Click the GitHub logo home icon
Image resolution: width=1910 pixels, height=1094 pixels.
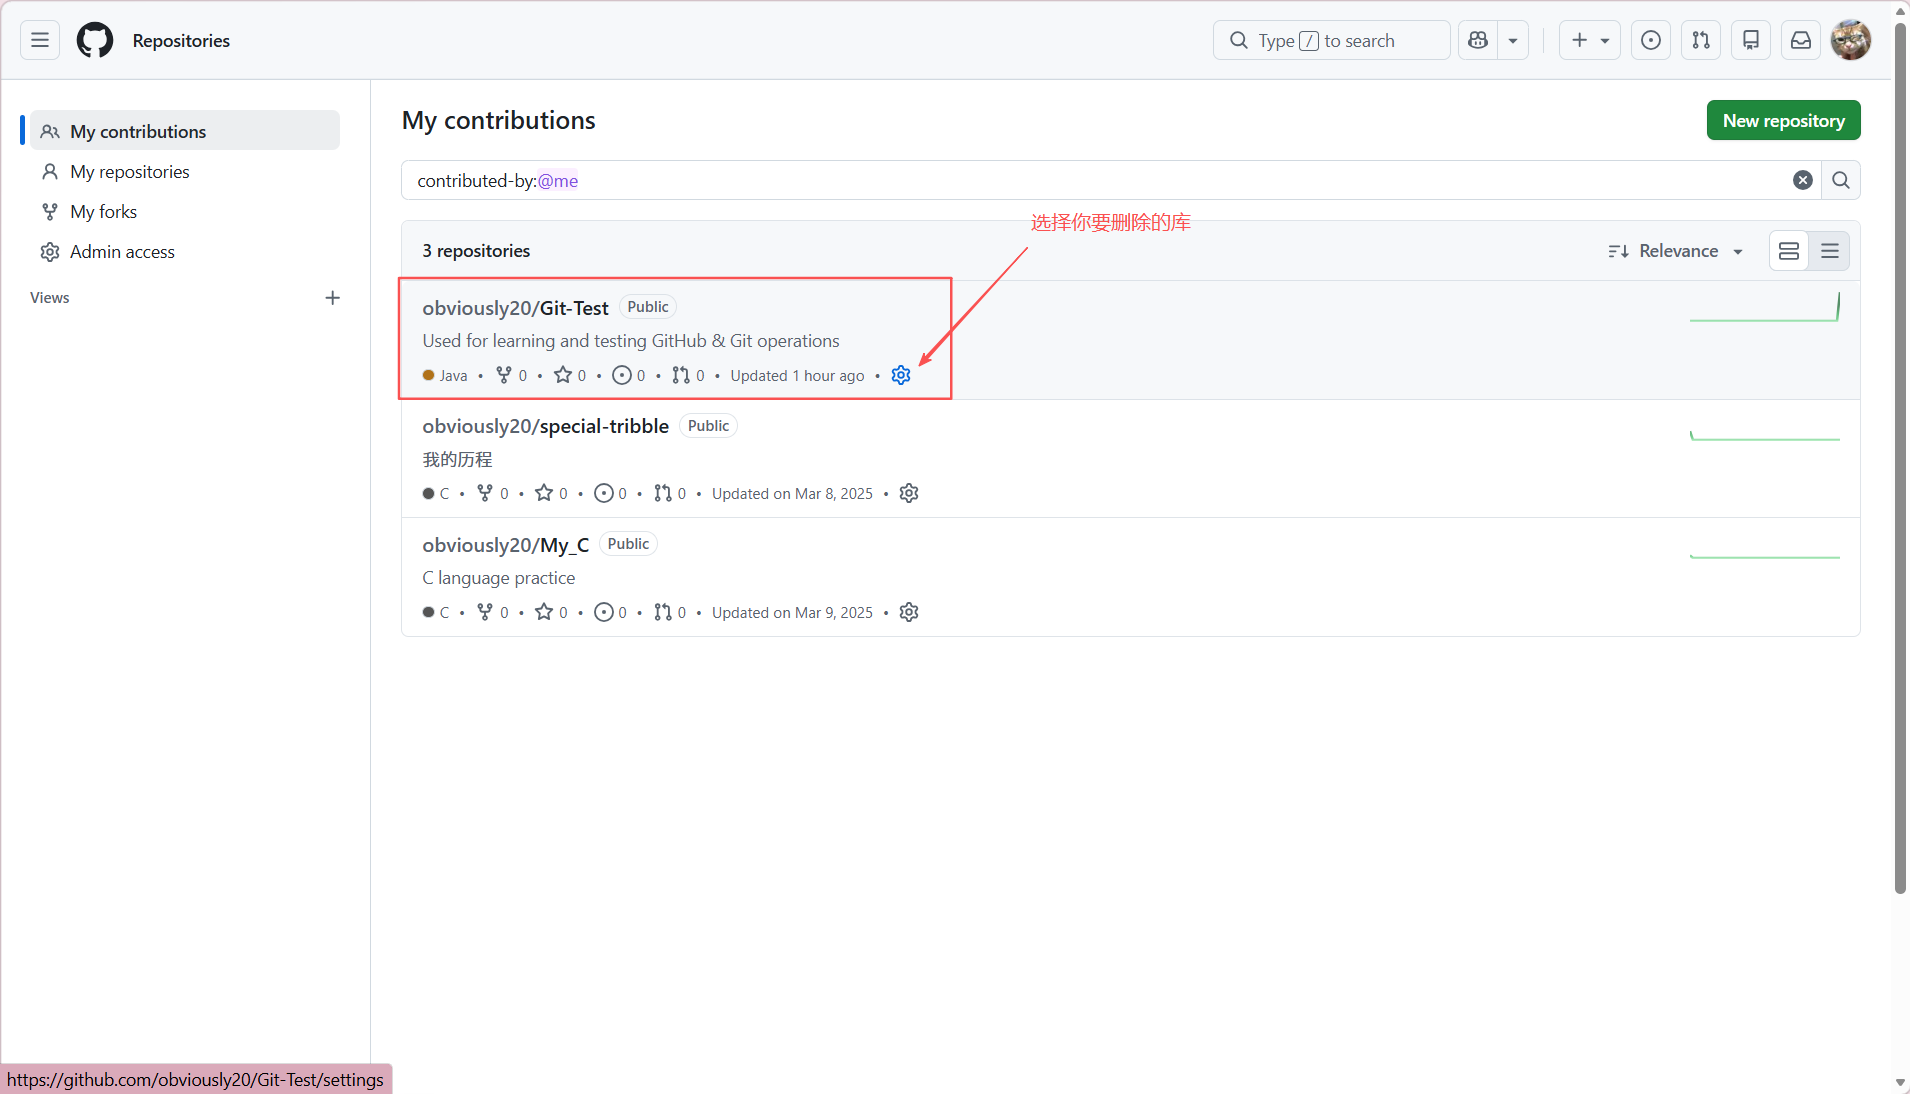[95, 40]
